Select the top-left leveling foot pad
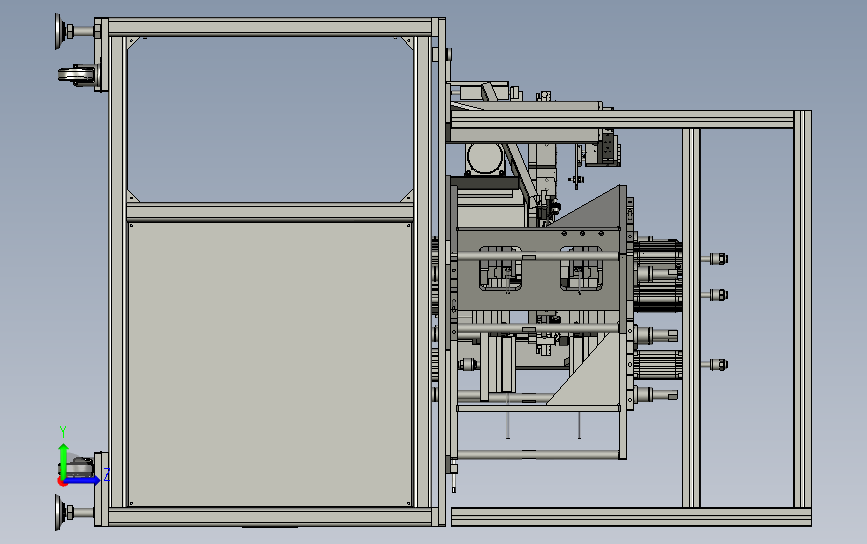 click(58, 31)
